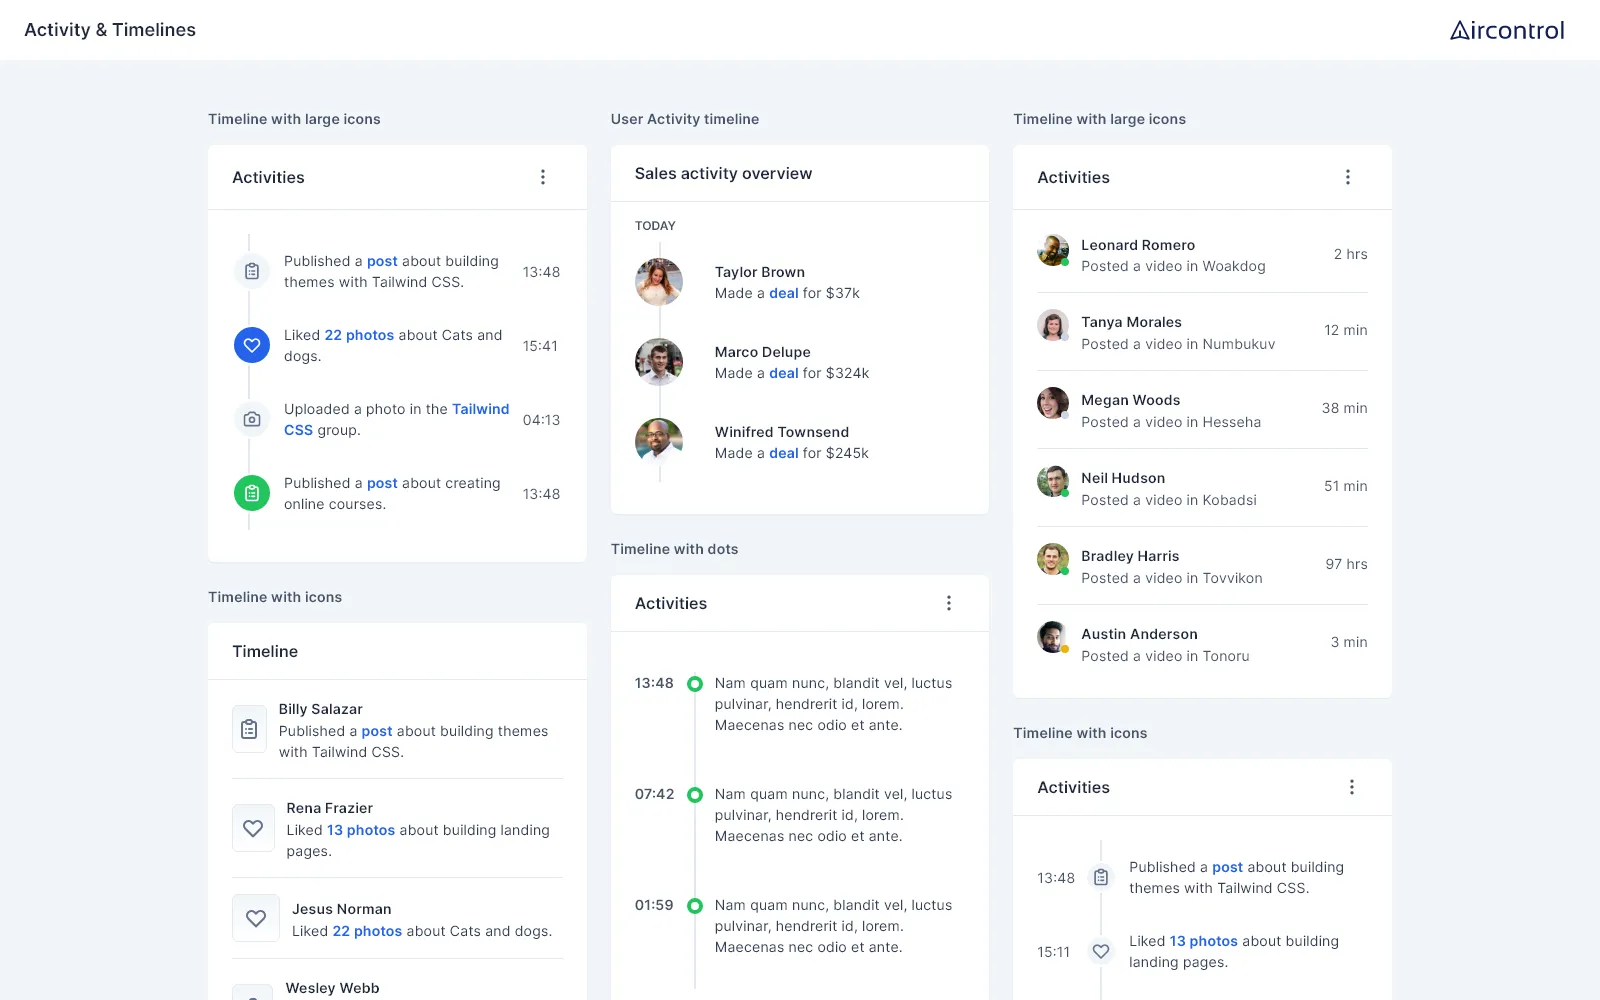Click 'Wesley Webb' name
Screen dimensions: 1600x1000
pos(333,988)
